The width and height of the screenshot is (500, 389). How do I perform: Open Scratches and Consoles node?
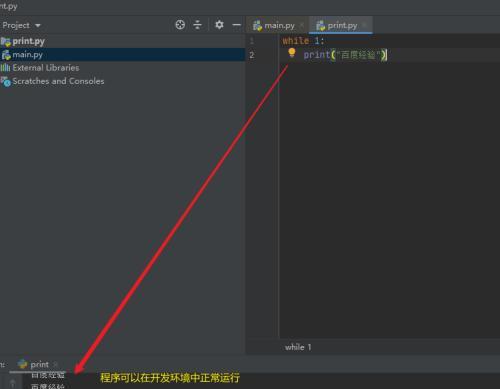58,81
